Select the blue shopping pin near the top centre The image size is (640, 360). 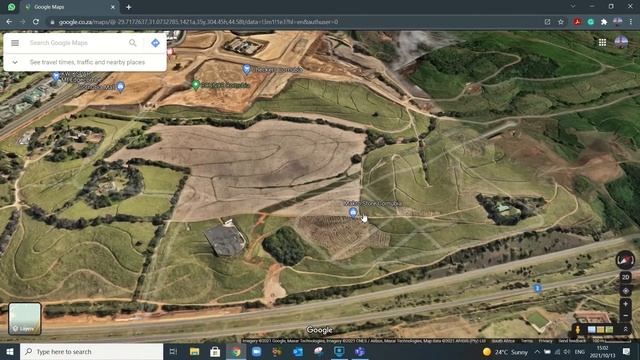tap(247, 69)
